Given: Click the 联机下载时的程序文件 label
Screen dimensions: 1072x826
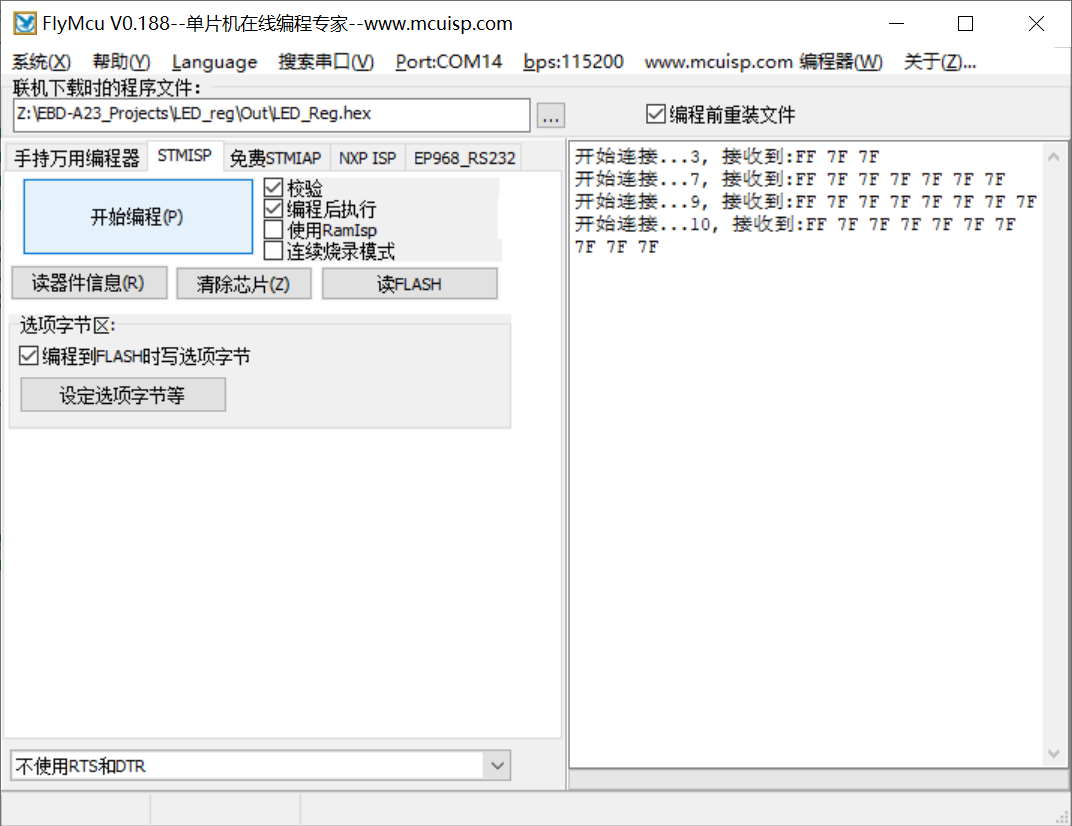Looking at the screenshot, I should click(107, 88).
